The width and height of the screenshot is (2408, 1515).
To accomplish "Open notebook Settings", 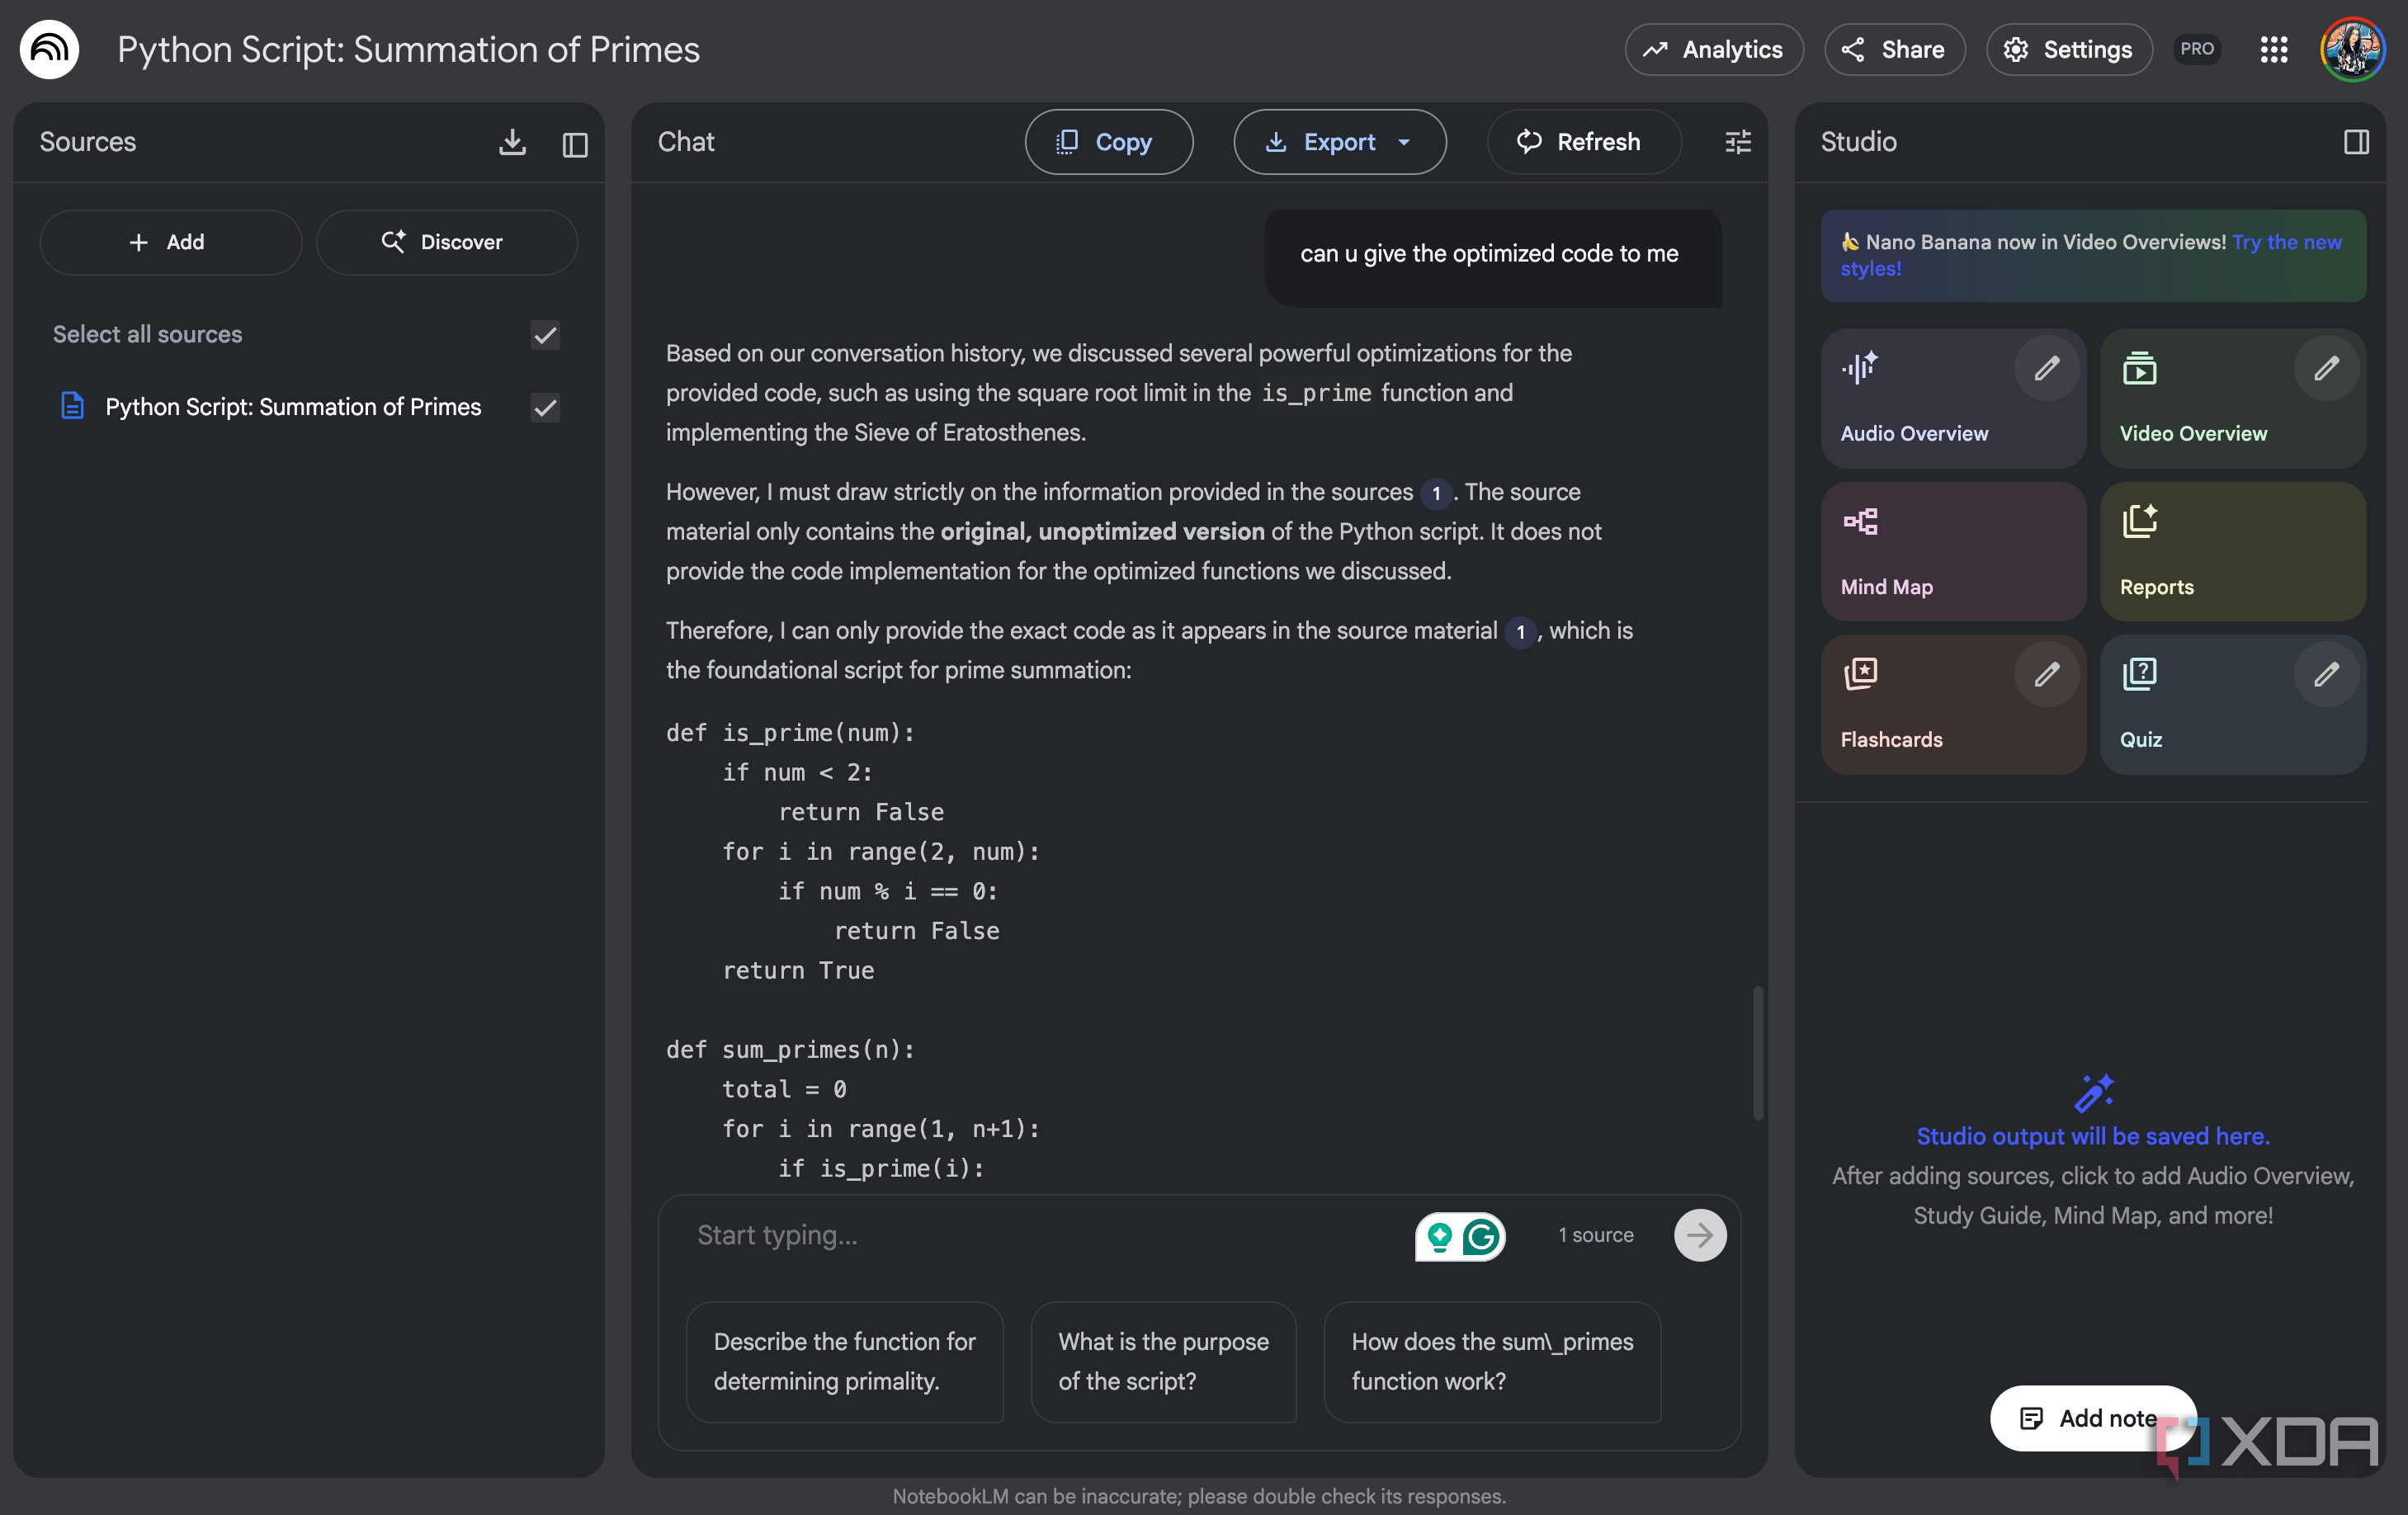I will click(2068, 49).
